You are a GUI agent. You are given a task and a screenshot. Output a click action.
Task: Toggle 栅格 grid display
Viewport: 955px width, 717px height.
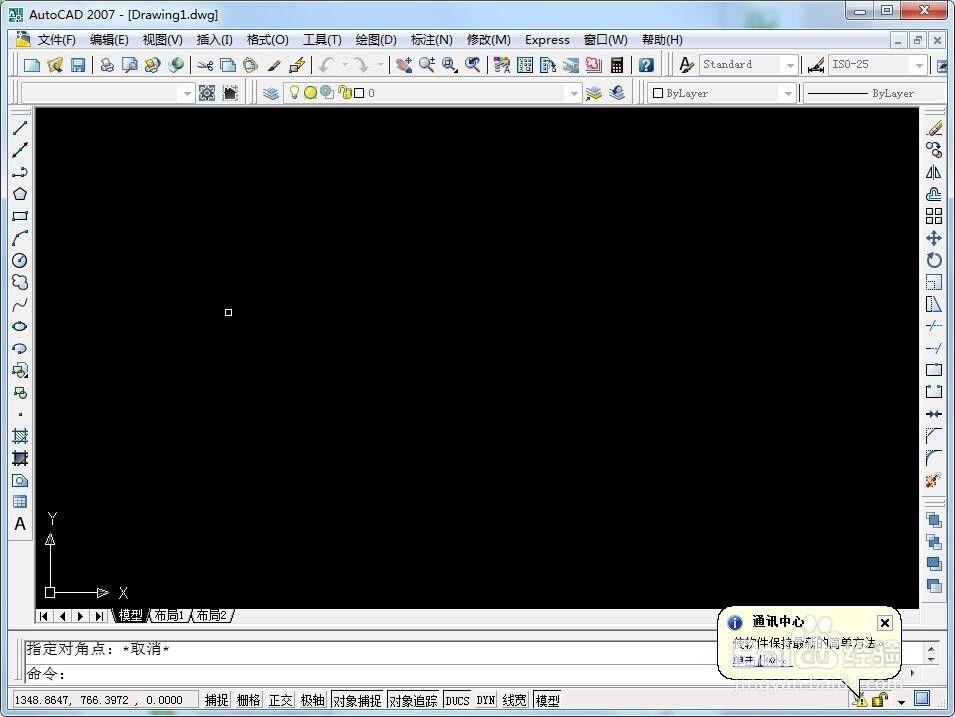tap(248, 700)
